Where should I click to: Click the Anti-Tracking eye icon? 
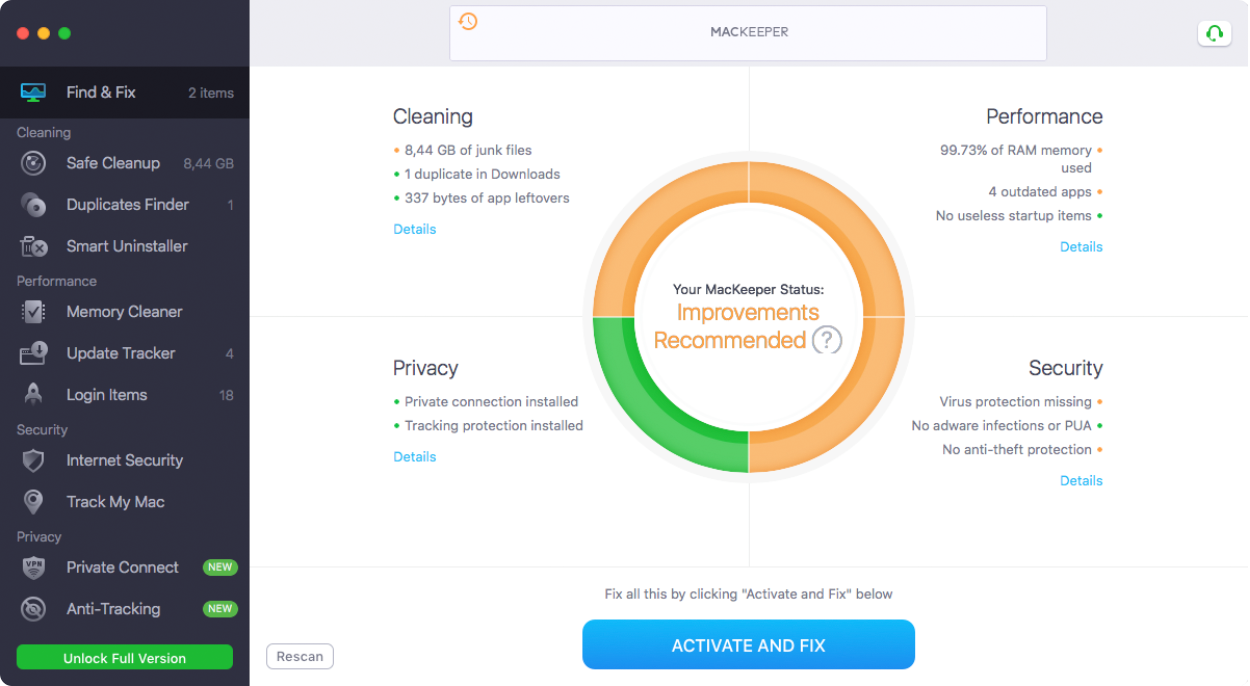33,609
